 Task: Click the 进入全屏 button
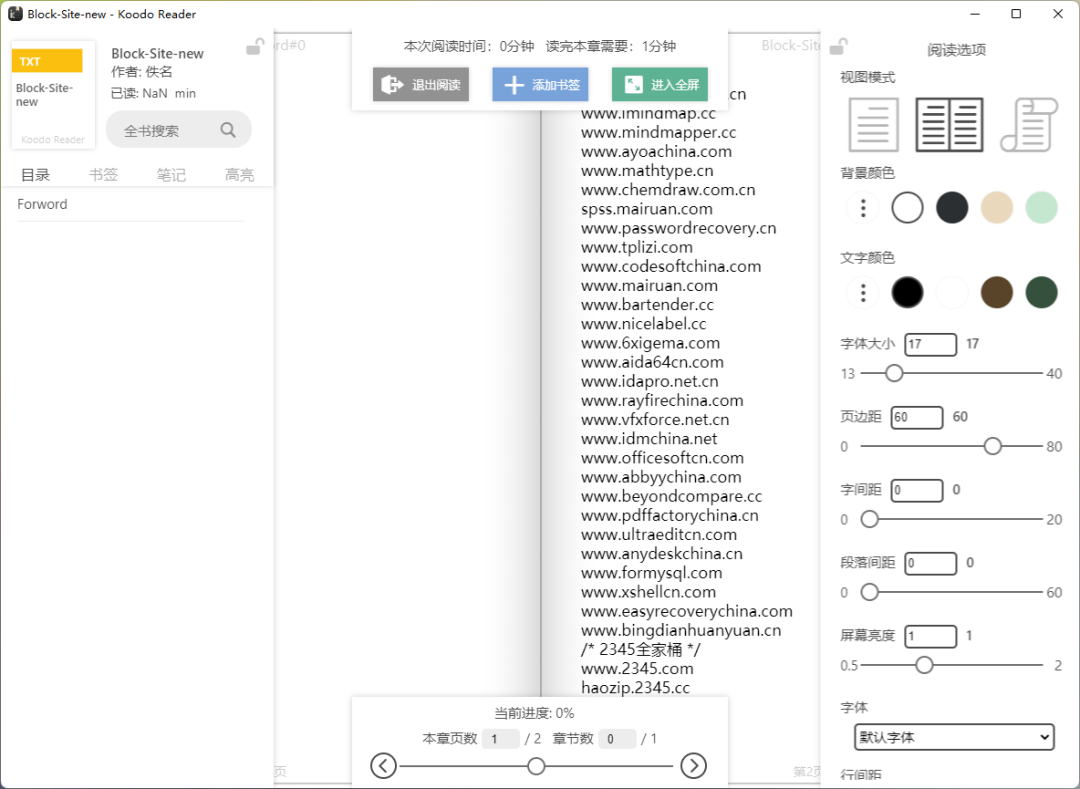pos(659,85)
